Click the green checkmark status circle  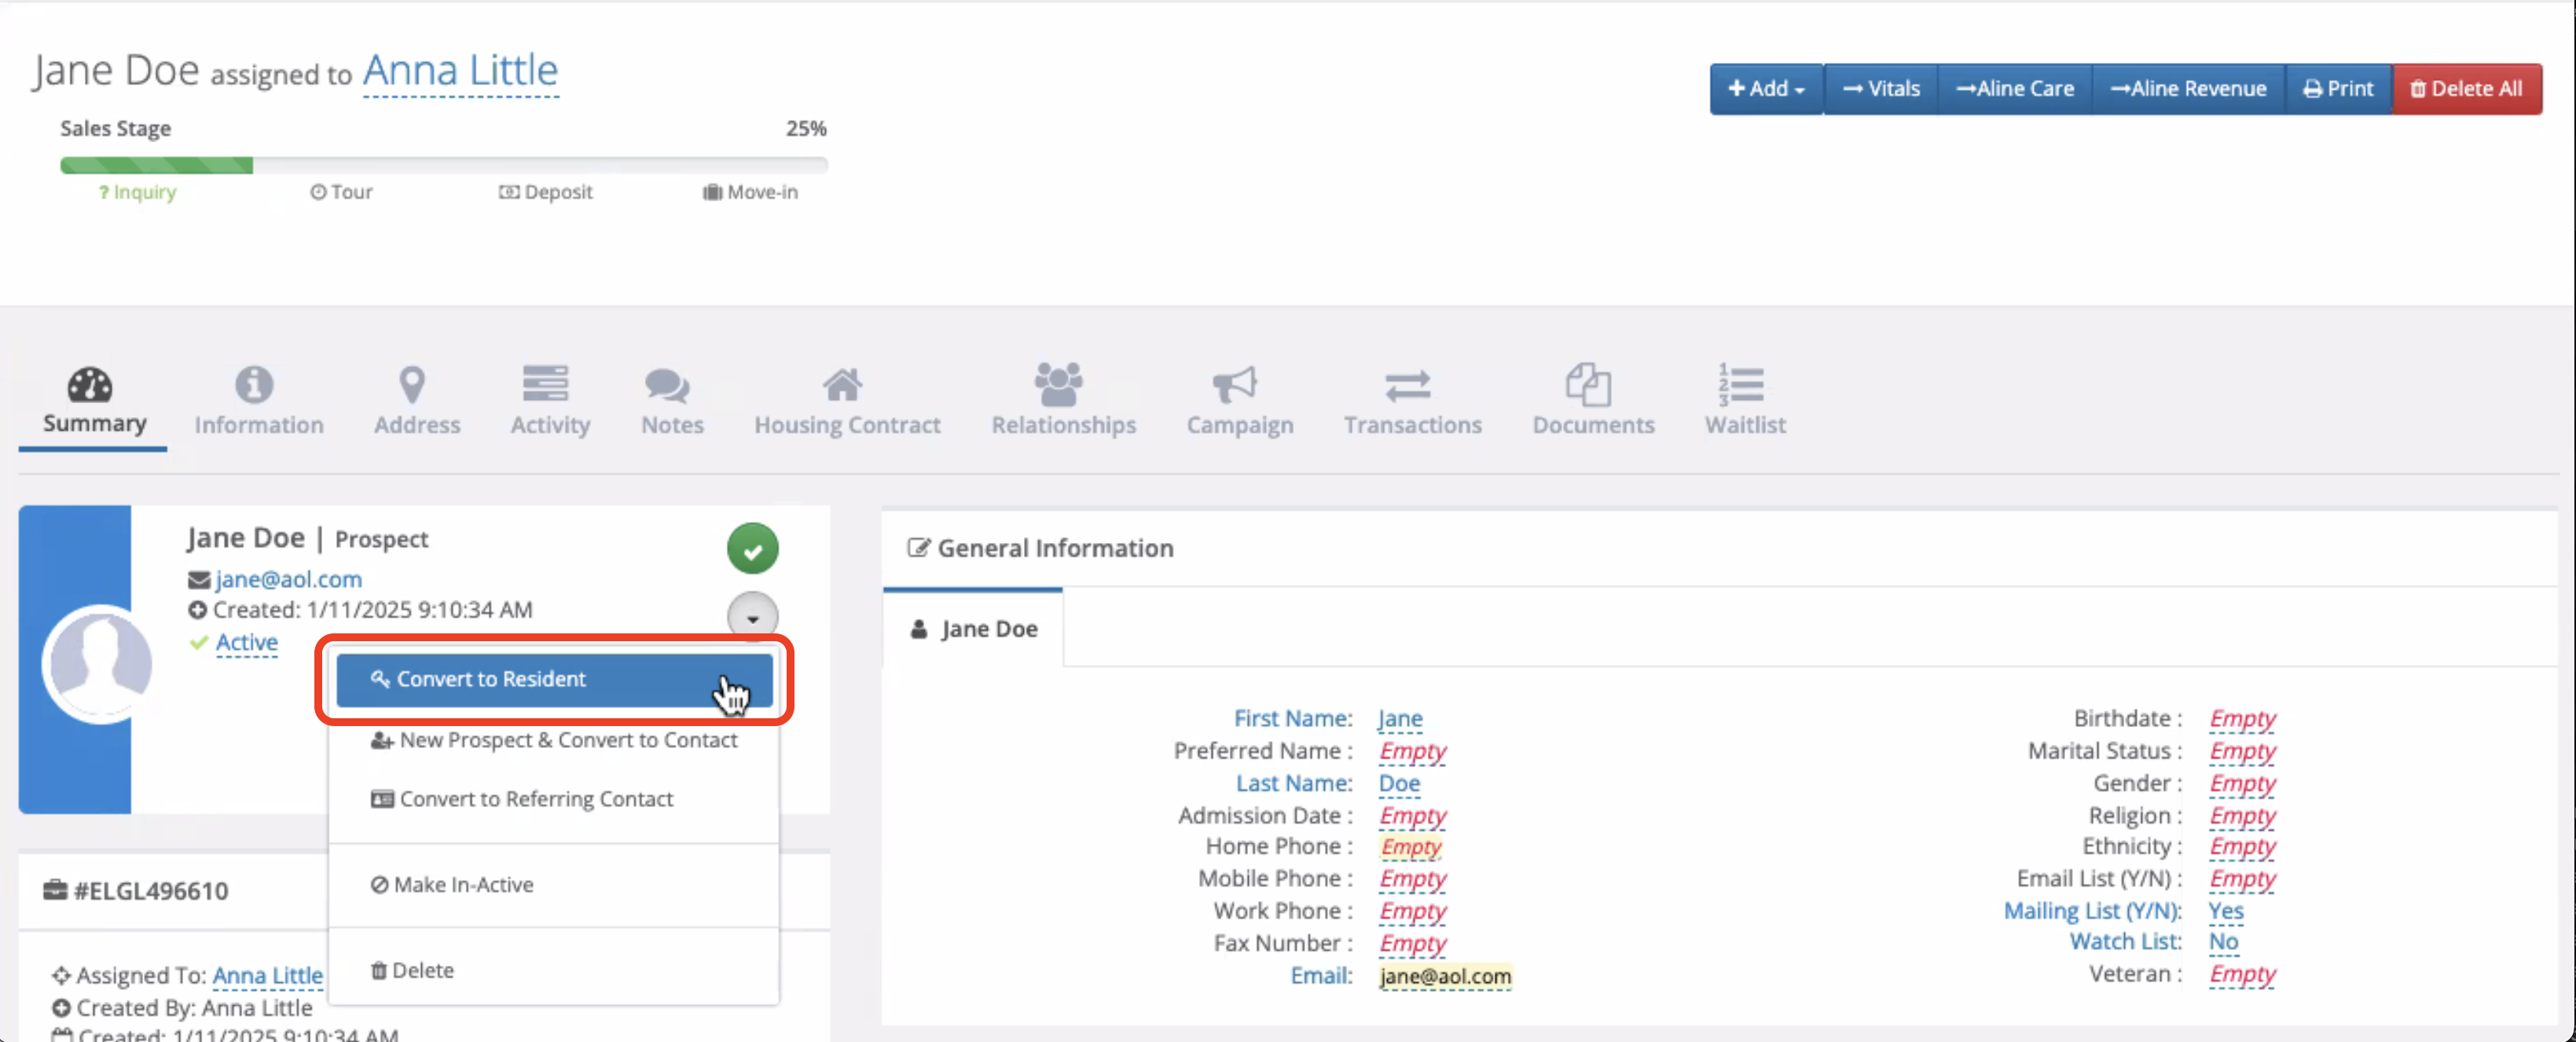click(x=752, y=549)
